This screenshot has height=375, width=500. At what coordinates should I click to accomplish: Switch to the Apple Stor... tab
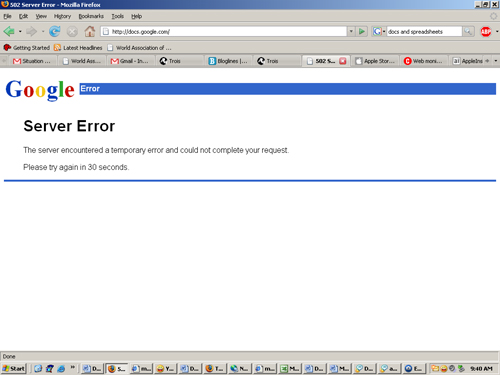pyautogui.click(x=375, y=61)
